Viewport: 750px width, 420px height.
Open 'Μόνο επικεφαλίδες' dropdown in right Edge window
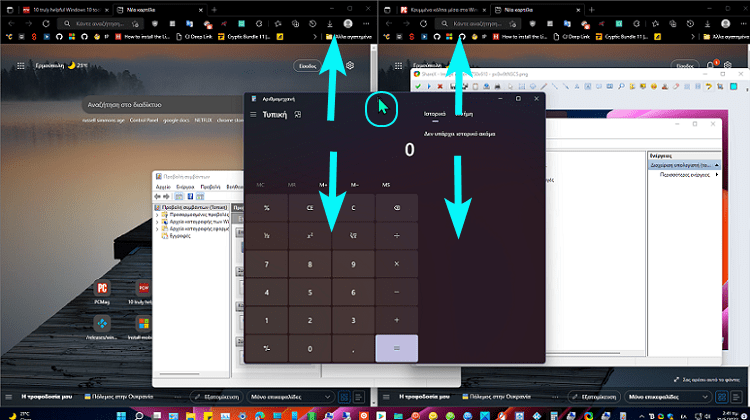pos(668,397)
